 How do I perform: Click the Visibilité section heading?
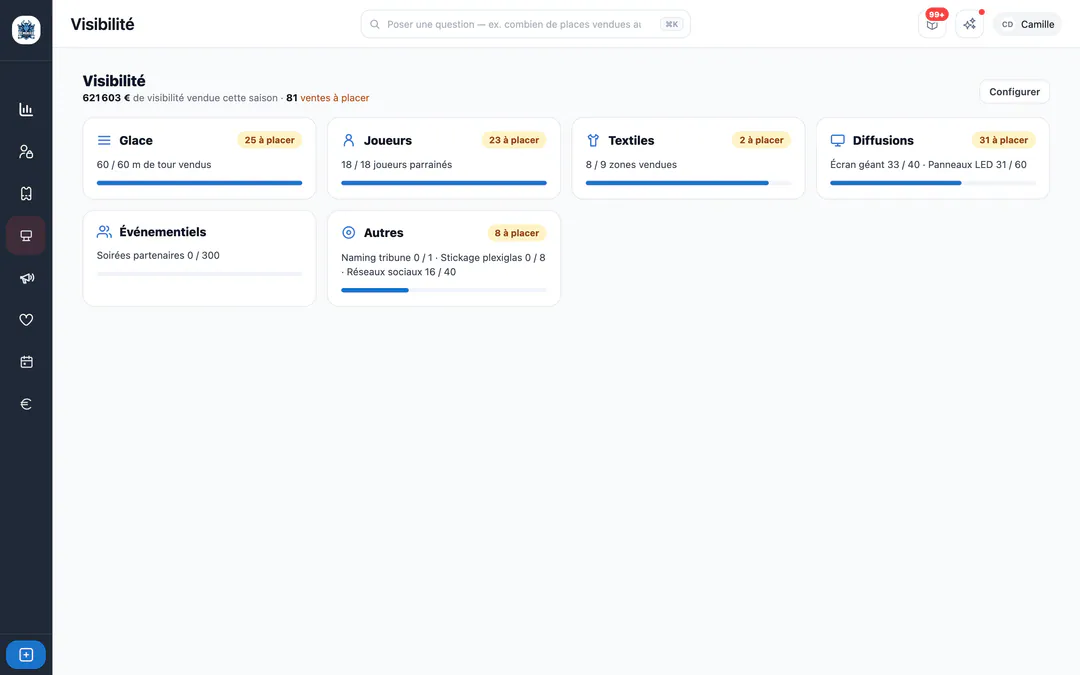(114, 81)
